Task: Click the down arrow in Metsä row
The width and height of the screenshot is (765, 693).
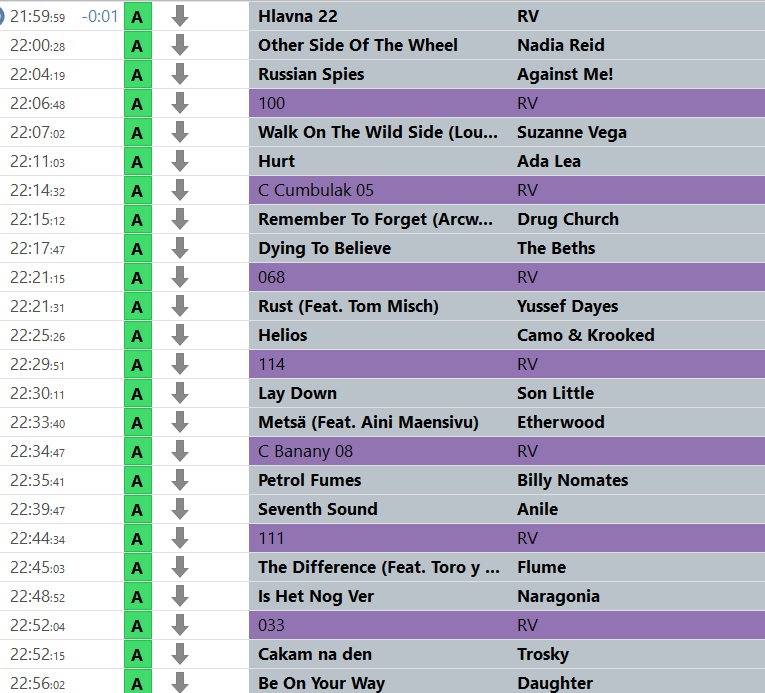Action: [180, 423]
